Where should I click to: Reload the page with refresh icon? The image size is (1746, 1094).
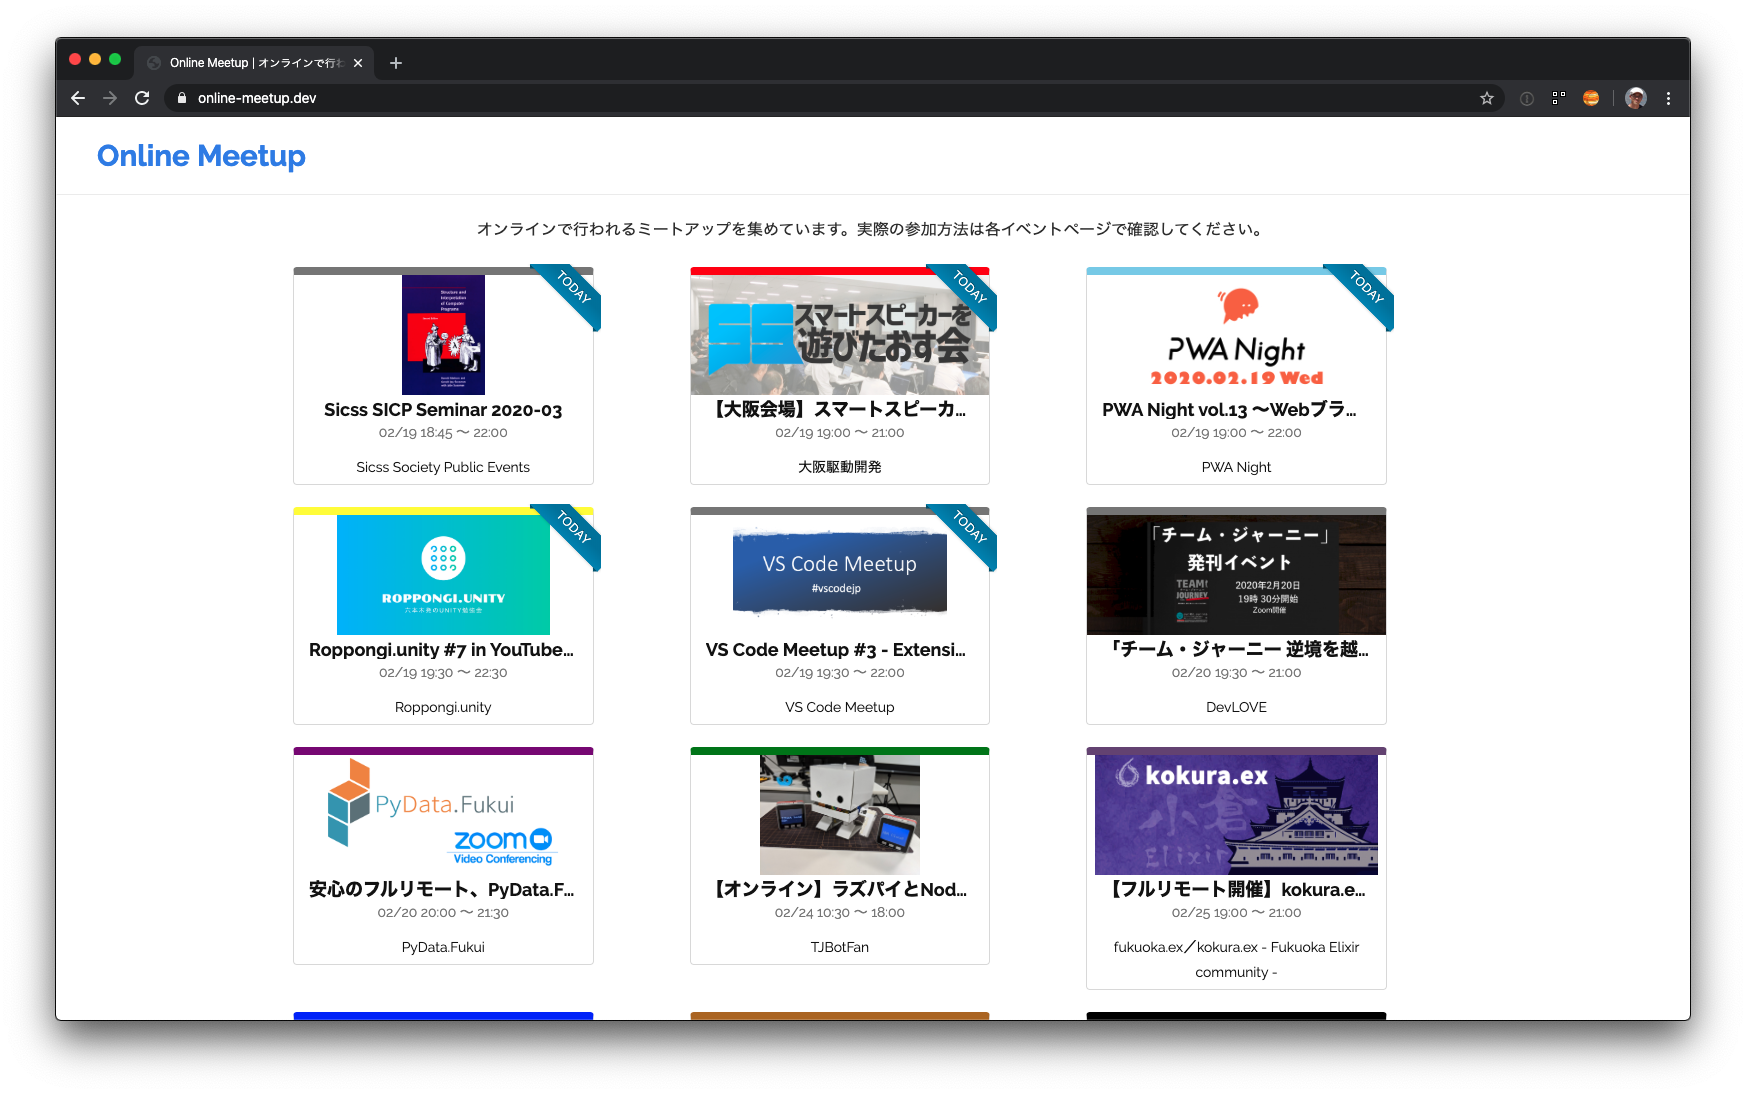tap(142, 98)
